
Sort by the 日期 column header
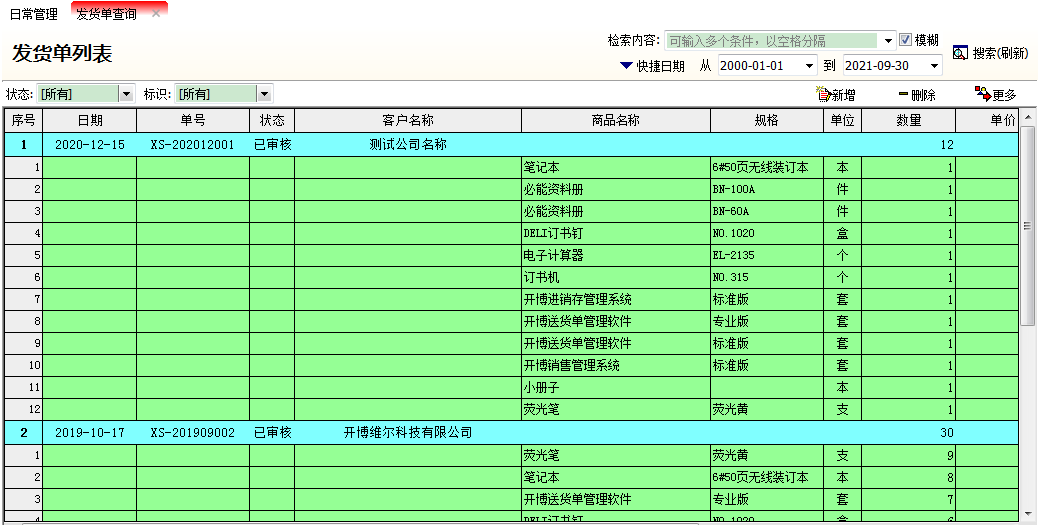tap(90, 120)
